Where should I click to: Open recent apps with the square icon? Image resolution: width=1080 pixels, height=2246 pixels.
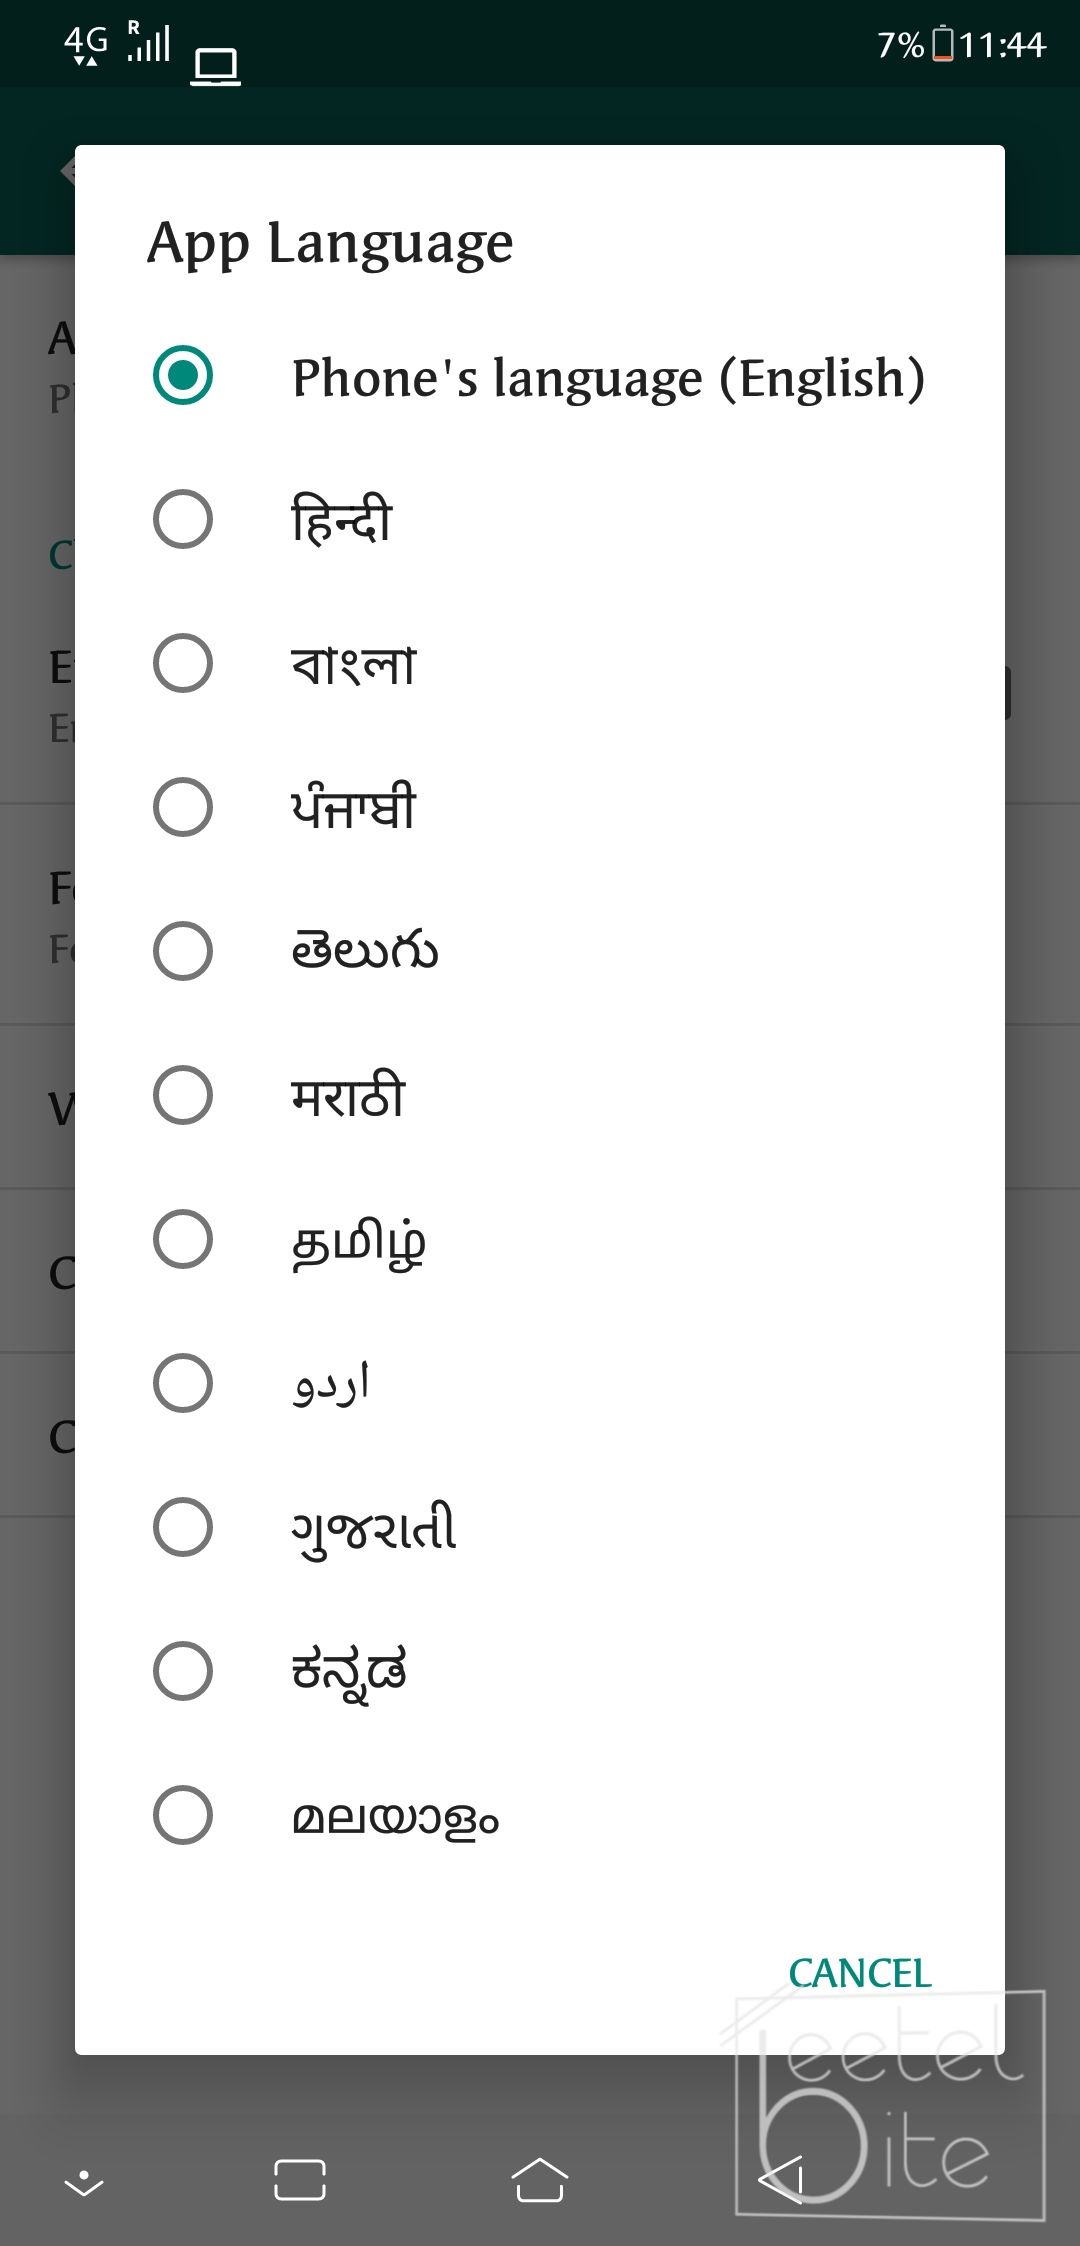300,2179
